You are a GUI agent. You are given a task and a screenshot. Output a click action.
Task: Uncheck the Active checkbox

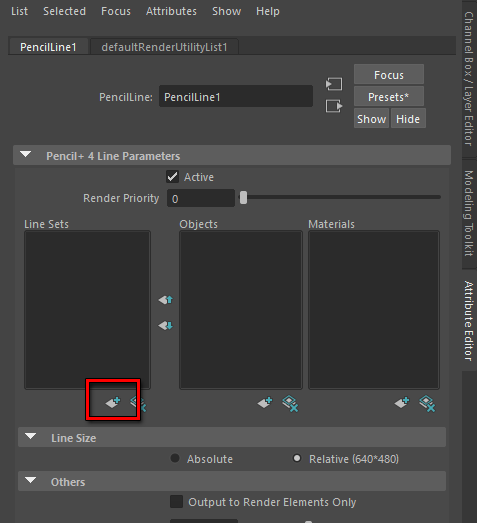pyautogui.click(x=173, y=177)
